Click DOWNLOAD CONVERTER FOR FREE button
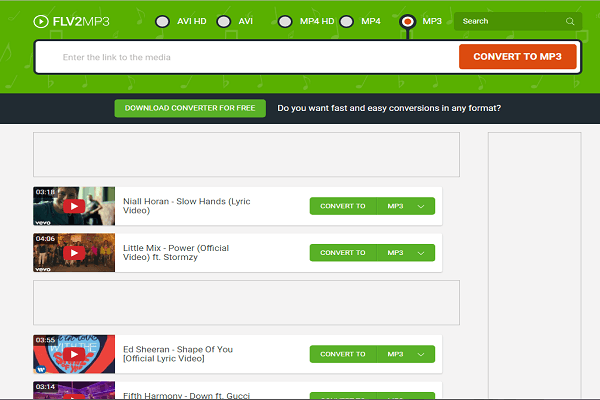Screen dimensions: 600x400 click(190, 108)
